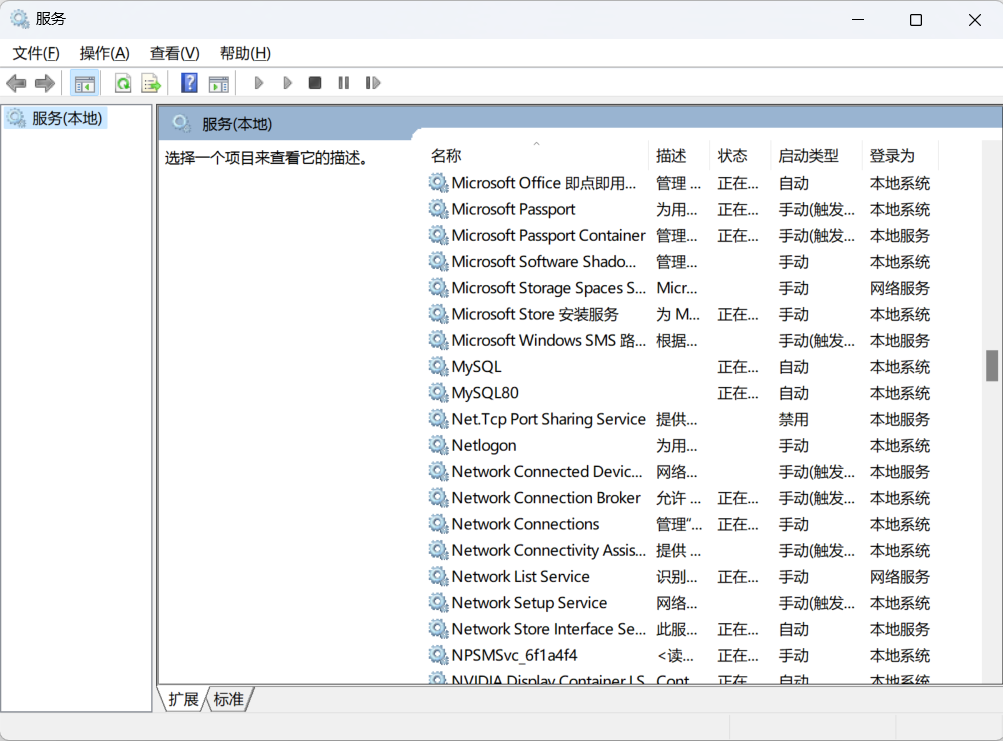Open the 操作 menu
Viewport: 1003px width, 741px height.
(x=103, y=53)
